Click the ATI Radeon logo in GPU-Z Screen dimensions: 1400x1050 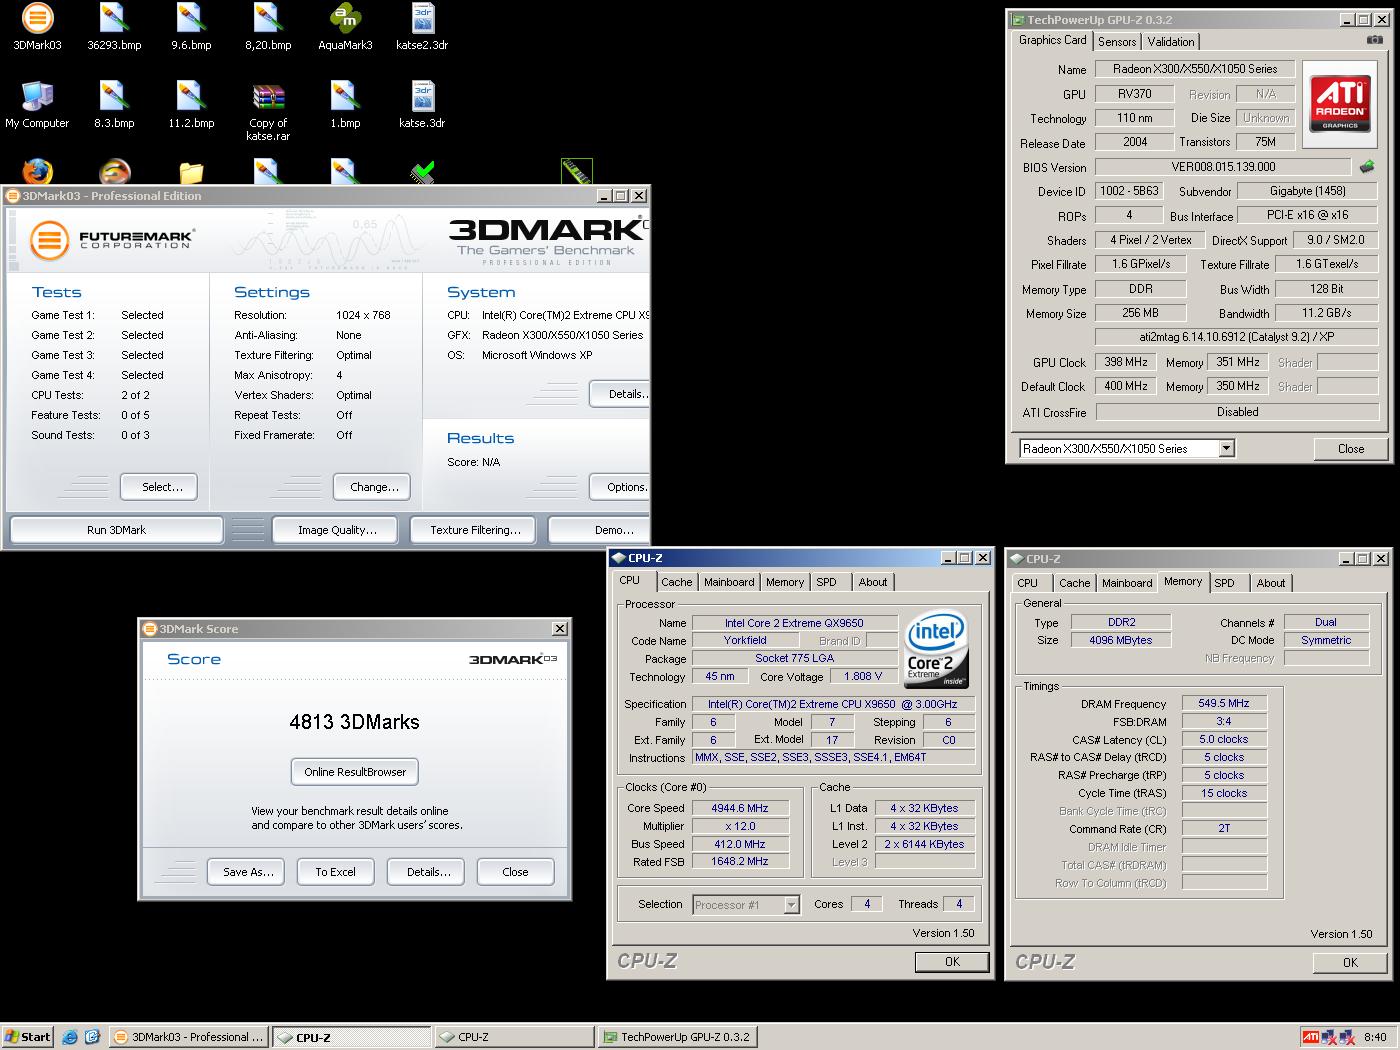pyautogui.click(x=1340, y=104)
